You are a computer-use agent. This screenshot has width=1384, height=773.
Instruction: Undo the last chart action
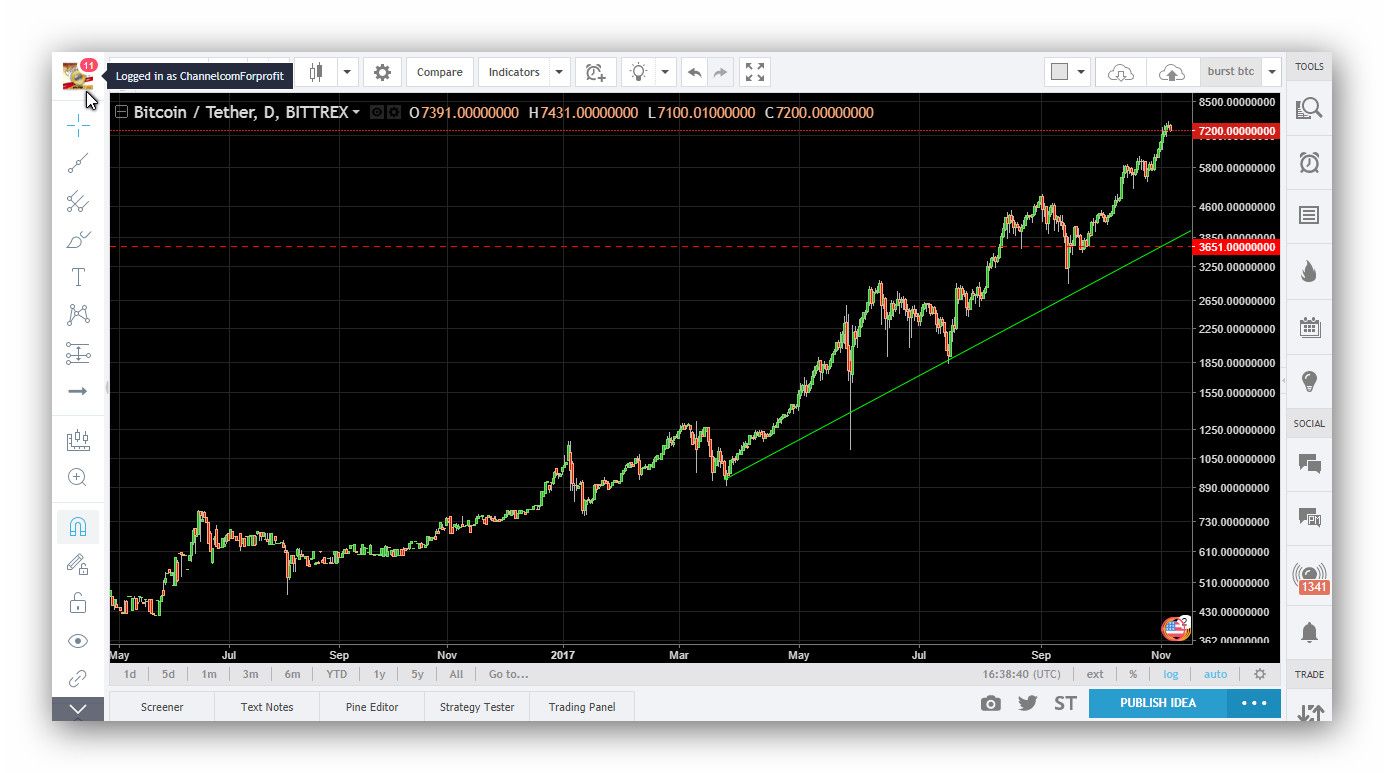tap(695, 72)
